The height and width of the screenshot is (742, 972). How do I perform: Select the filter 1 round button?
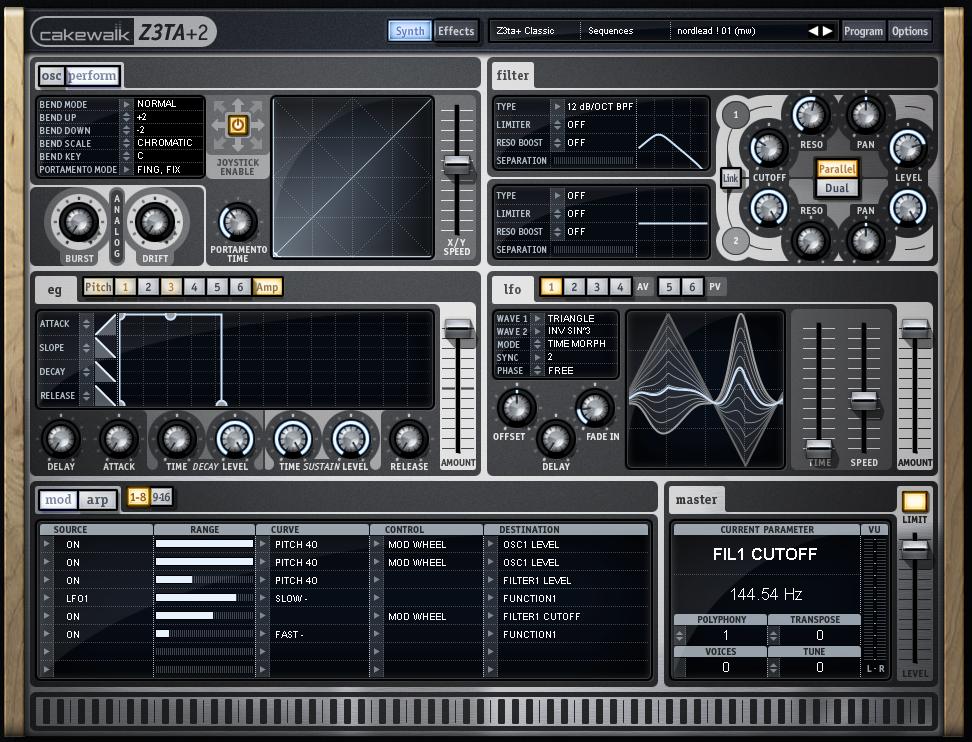[736, 115]
